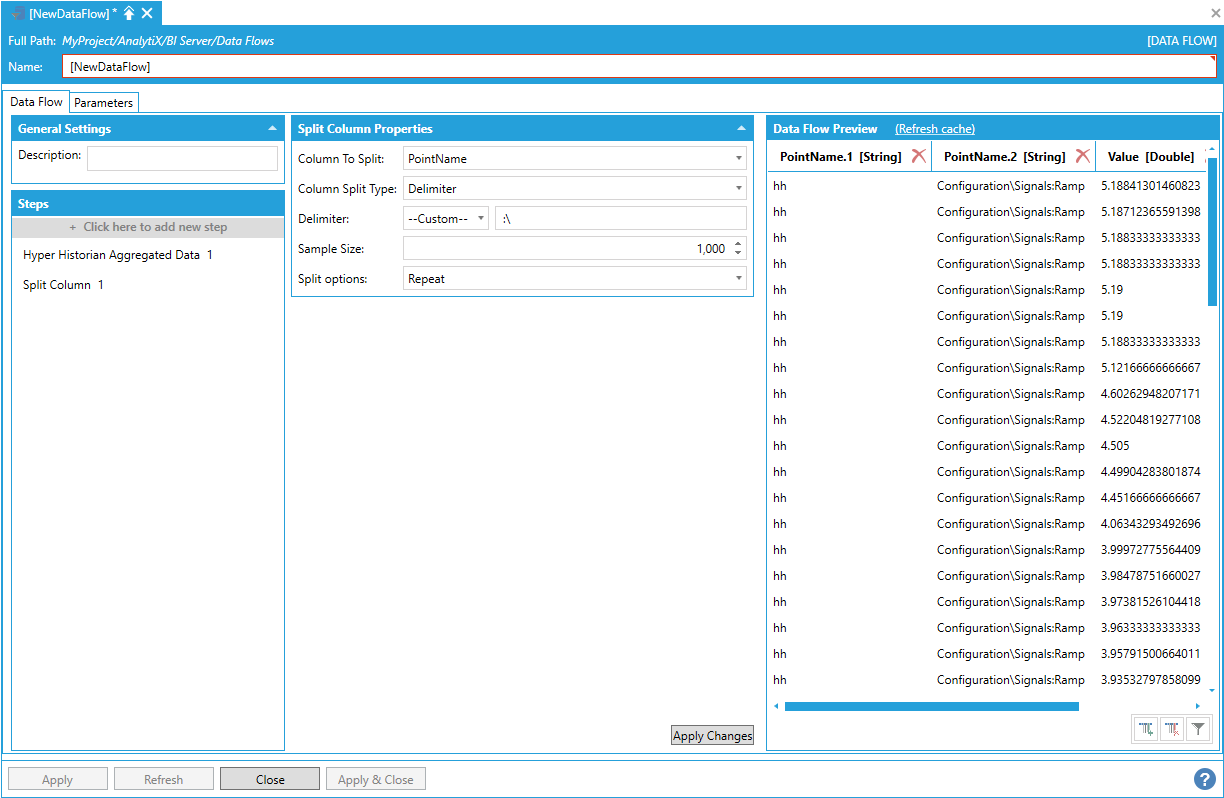1224x798 pixels.
Task: Close the NewDataFlow tab with X
Action: tap(147, 13)
